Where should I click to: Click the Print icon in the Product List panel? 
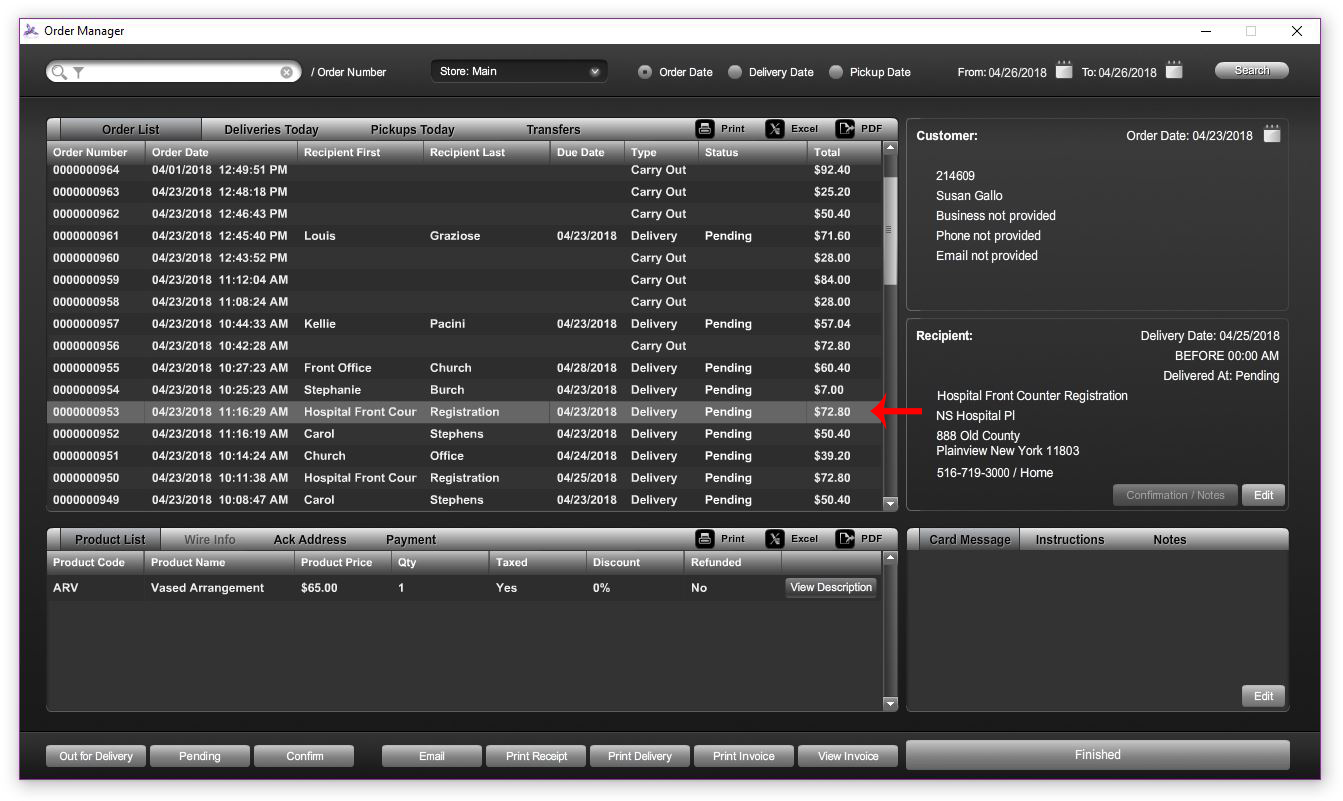(706, 539)
